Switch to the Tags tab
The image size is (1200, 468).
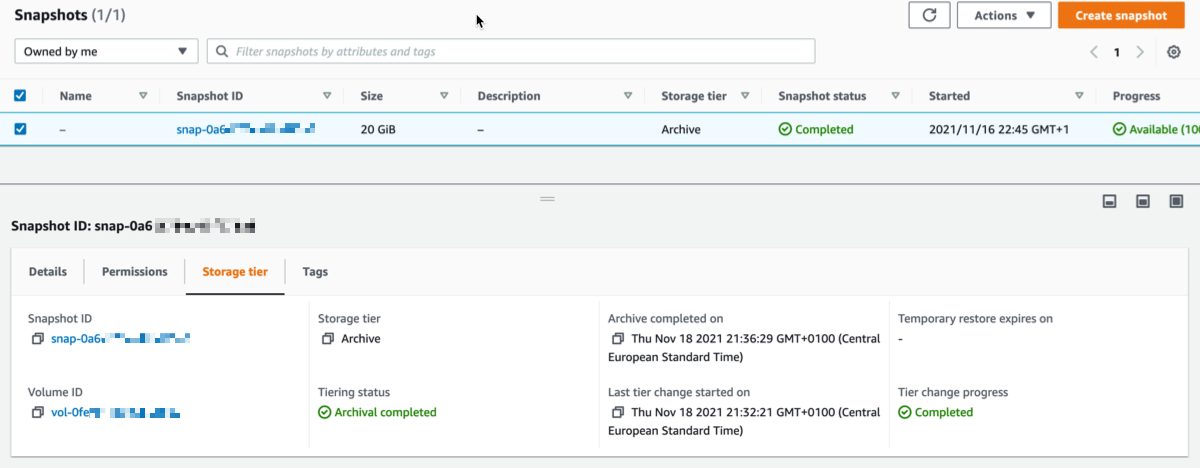click(x=315, y=272)
